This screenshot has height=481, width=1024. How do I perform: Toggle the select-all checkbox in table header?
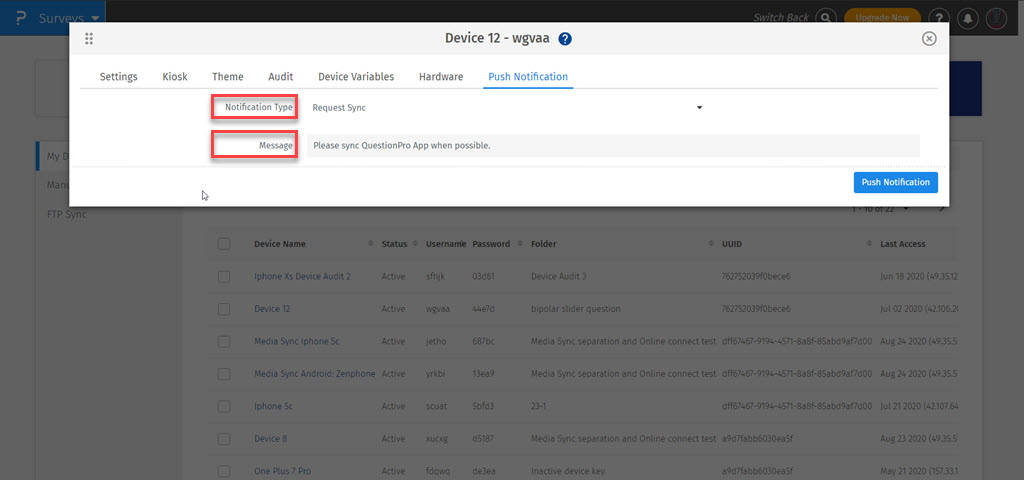coord(224,244)
